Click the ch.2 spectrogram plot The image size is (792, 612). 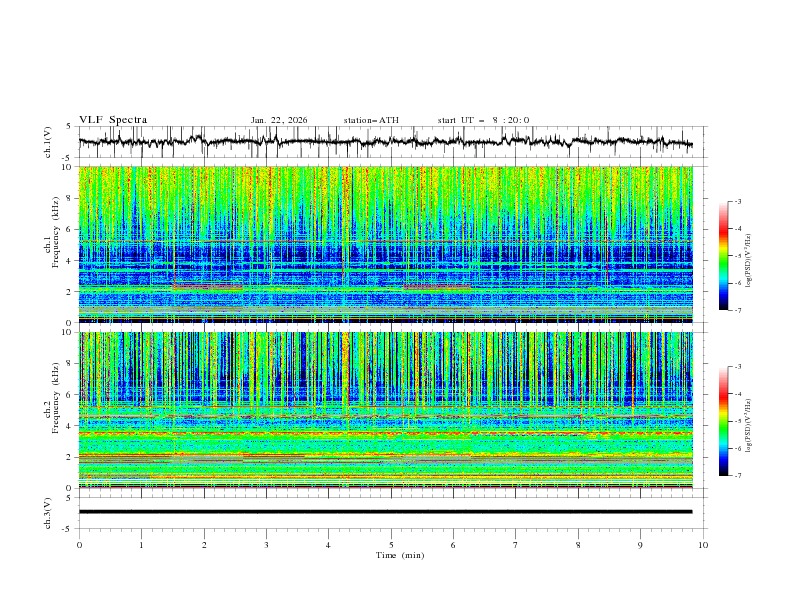point(386,410)
